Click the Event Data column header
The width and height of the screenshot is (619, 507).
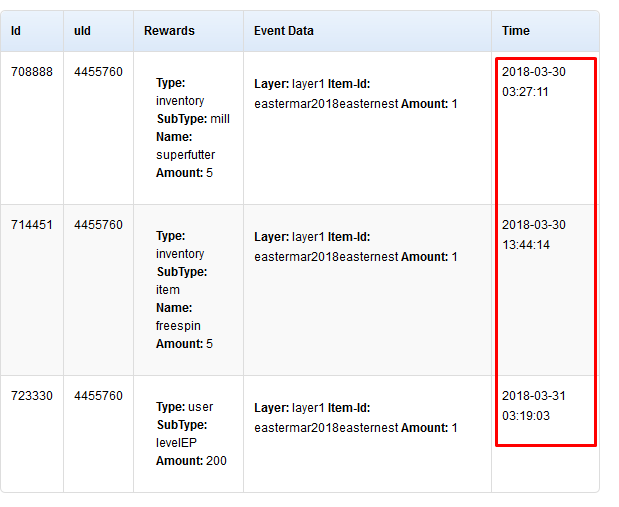click(284, 31)
